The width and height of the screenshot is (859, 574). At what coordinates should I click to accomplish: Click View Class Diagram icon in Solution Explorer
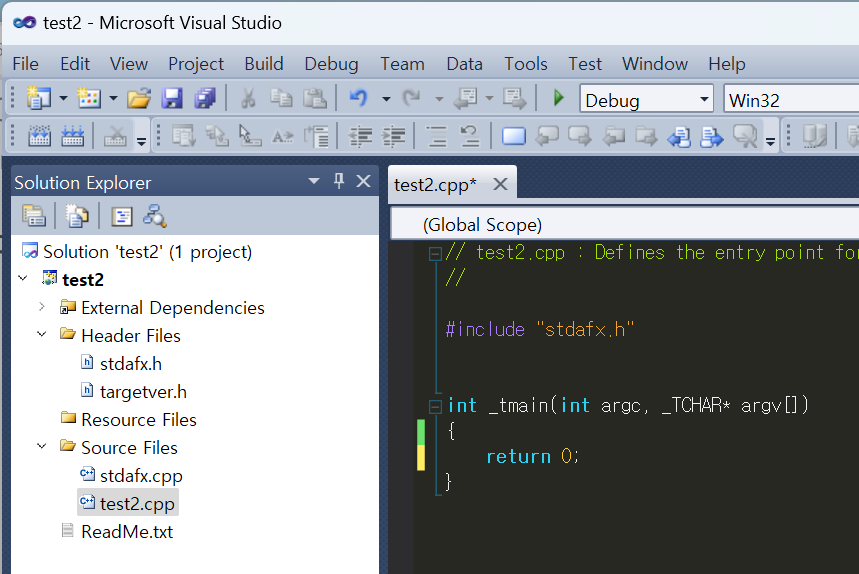click(x=154, y=216)
